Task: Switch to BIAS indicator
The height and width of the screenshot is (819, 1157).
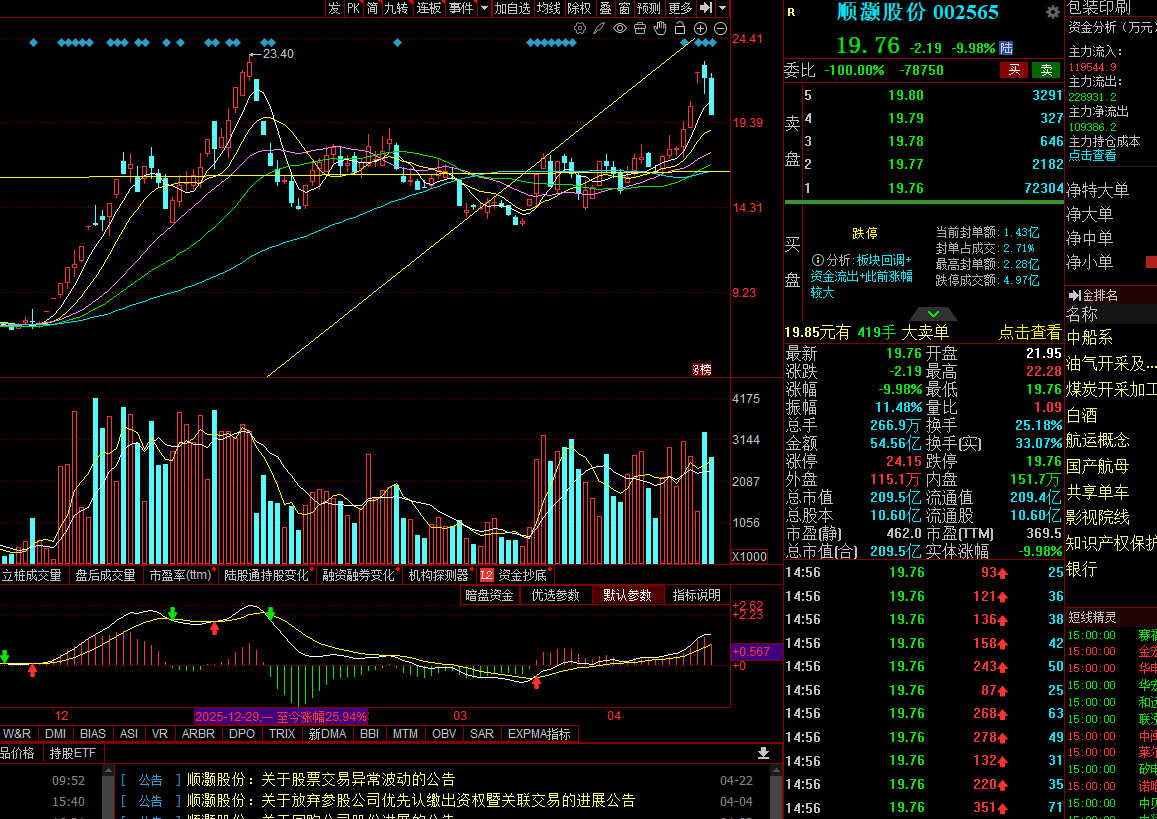Action: coord(93,734)
